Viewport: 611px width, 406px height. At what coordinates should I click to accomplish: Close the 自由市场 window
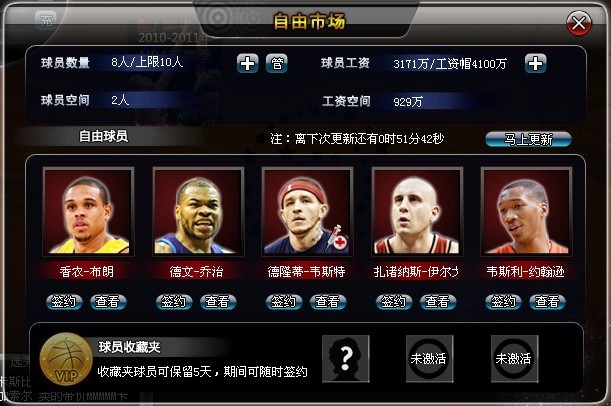tap(579, 23)
